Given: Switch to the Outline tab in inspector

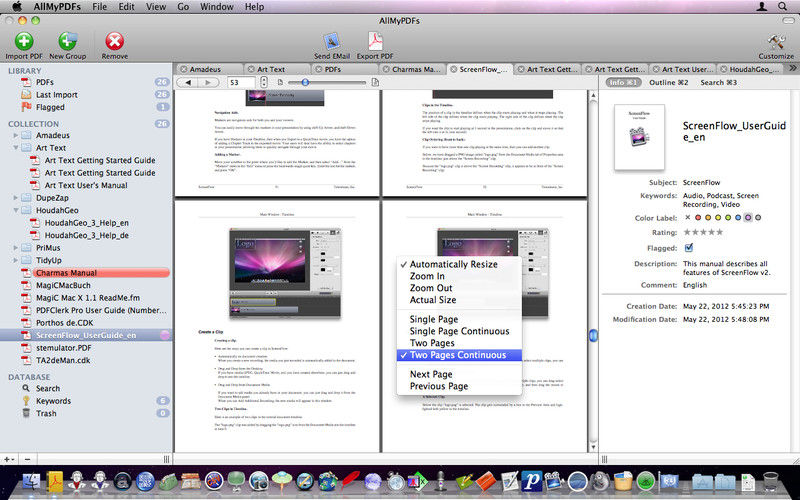Looking at the screenshot, I should [668, 82].
